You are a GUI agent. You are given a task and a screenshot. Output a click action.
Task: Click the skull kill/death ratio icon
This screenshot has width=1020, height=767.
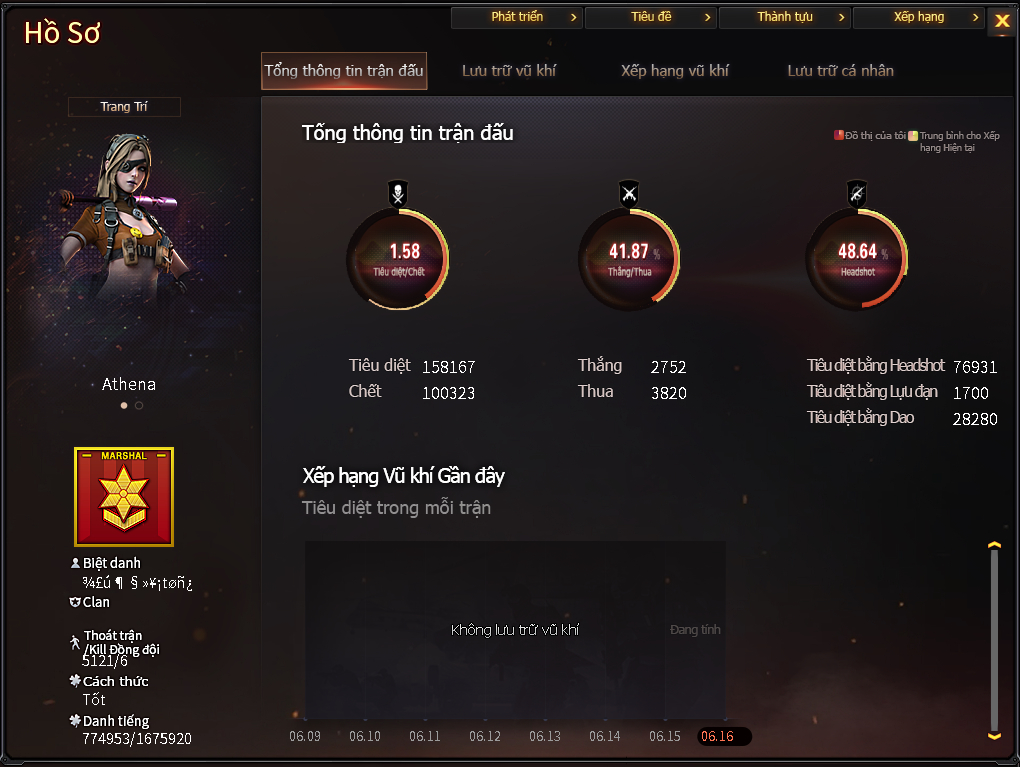[x=398, y=193]
